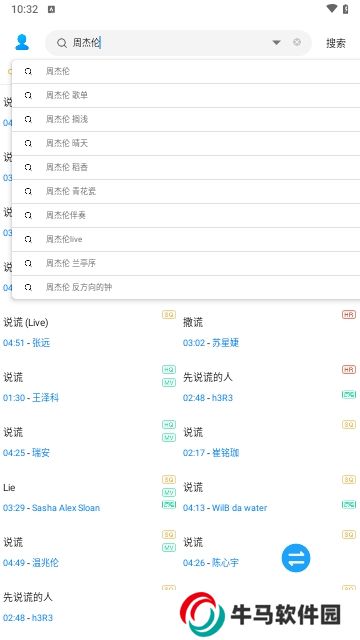The width and height of the screenshot is (360, 640).
Task: Expand the search box dropdown arrow
Action: 276,42
